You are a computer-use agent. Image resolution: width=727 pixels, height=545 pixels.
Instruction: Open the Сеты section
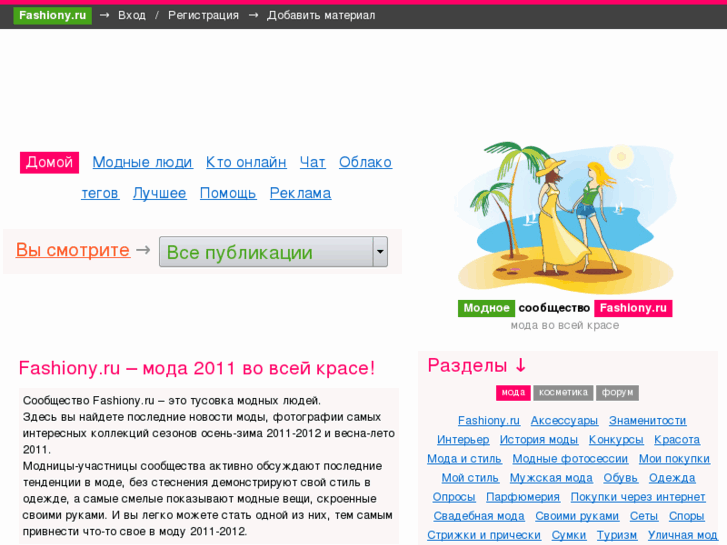(x=644, y=515)
